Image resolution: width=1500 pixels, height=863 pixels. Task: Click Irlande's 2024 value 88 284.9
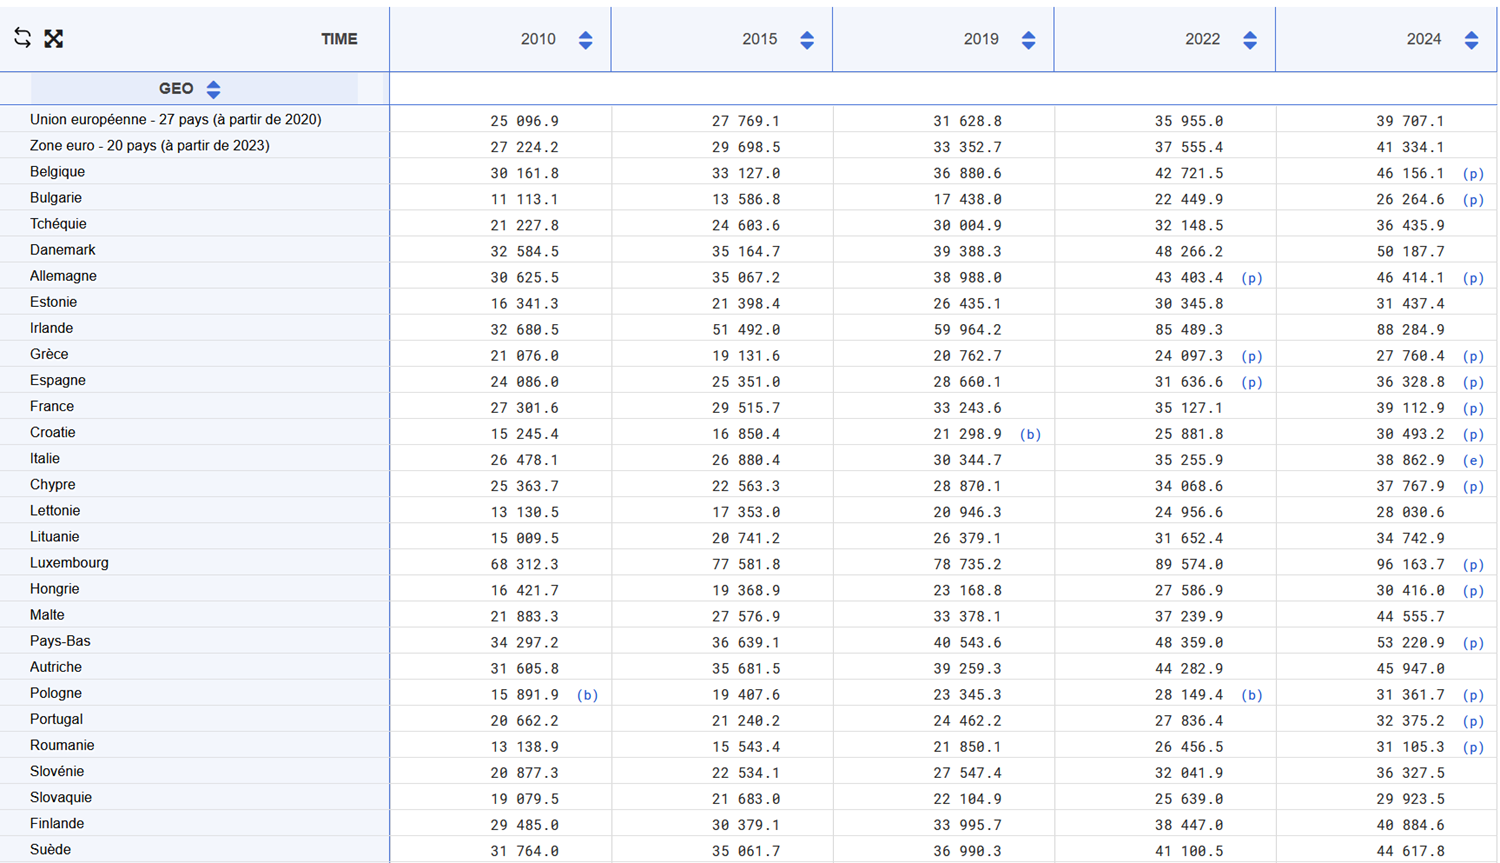coord(1410,330)
